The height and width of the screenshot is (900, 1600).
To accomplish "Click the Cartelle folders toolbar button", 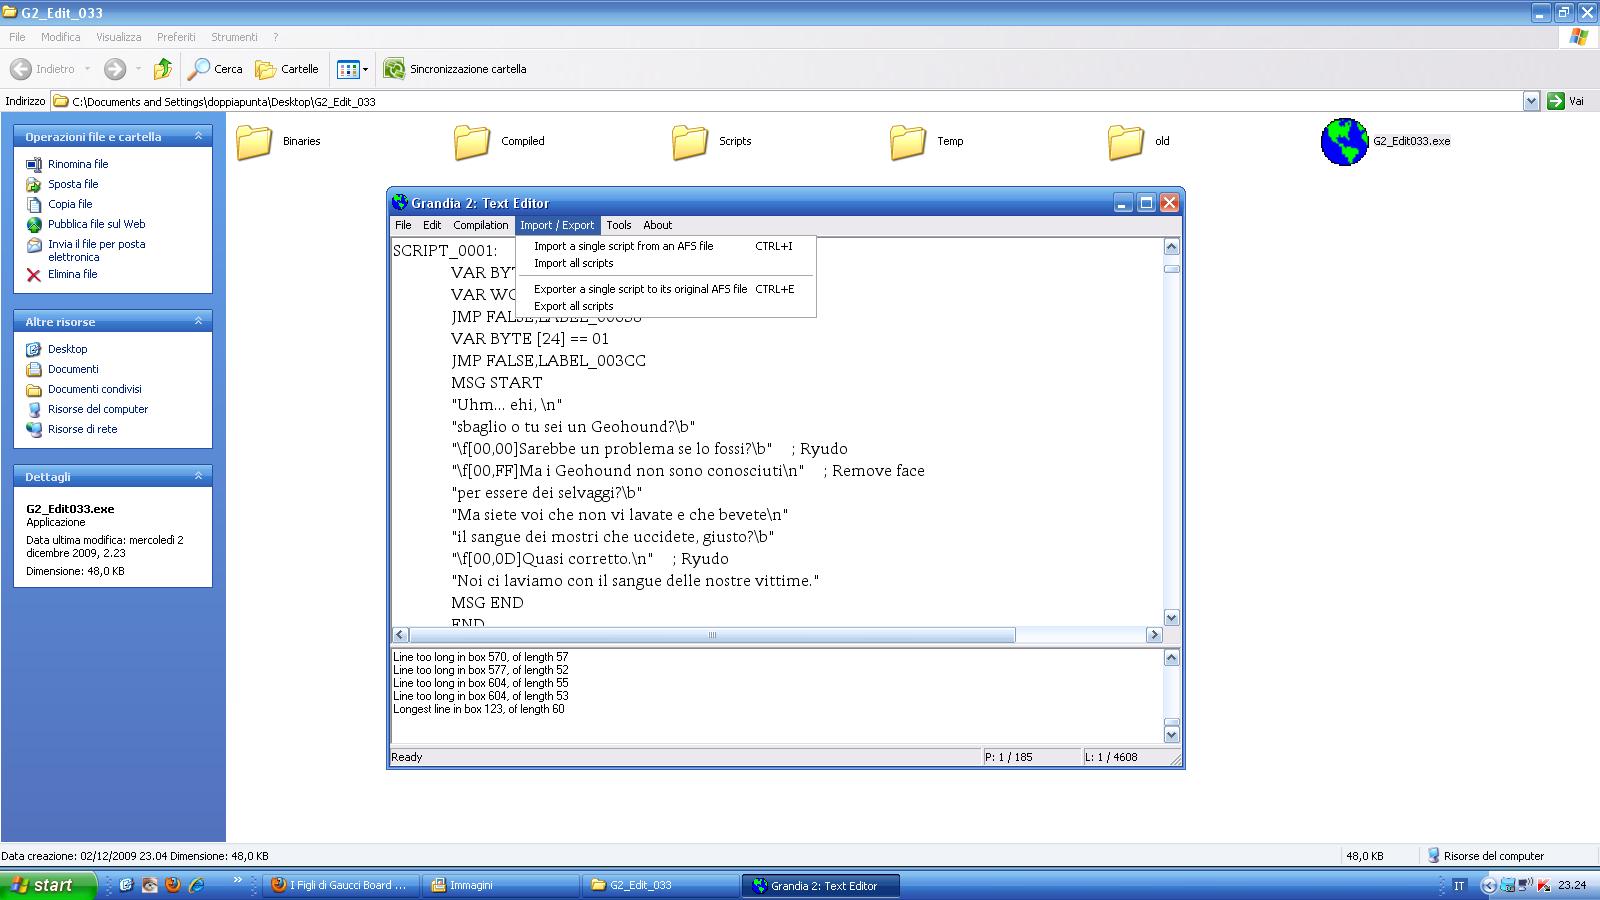I will 287,69.
